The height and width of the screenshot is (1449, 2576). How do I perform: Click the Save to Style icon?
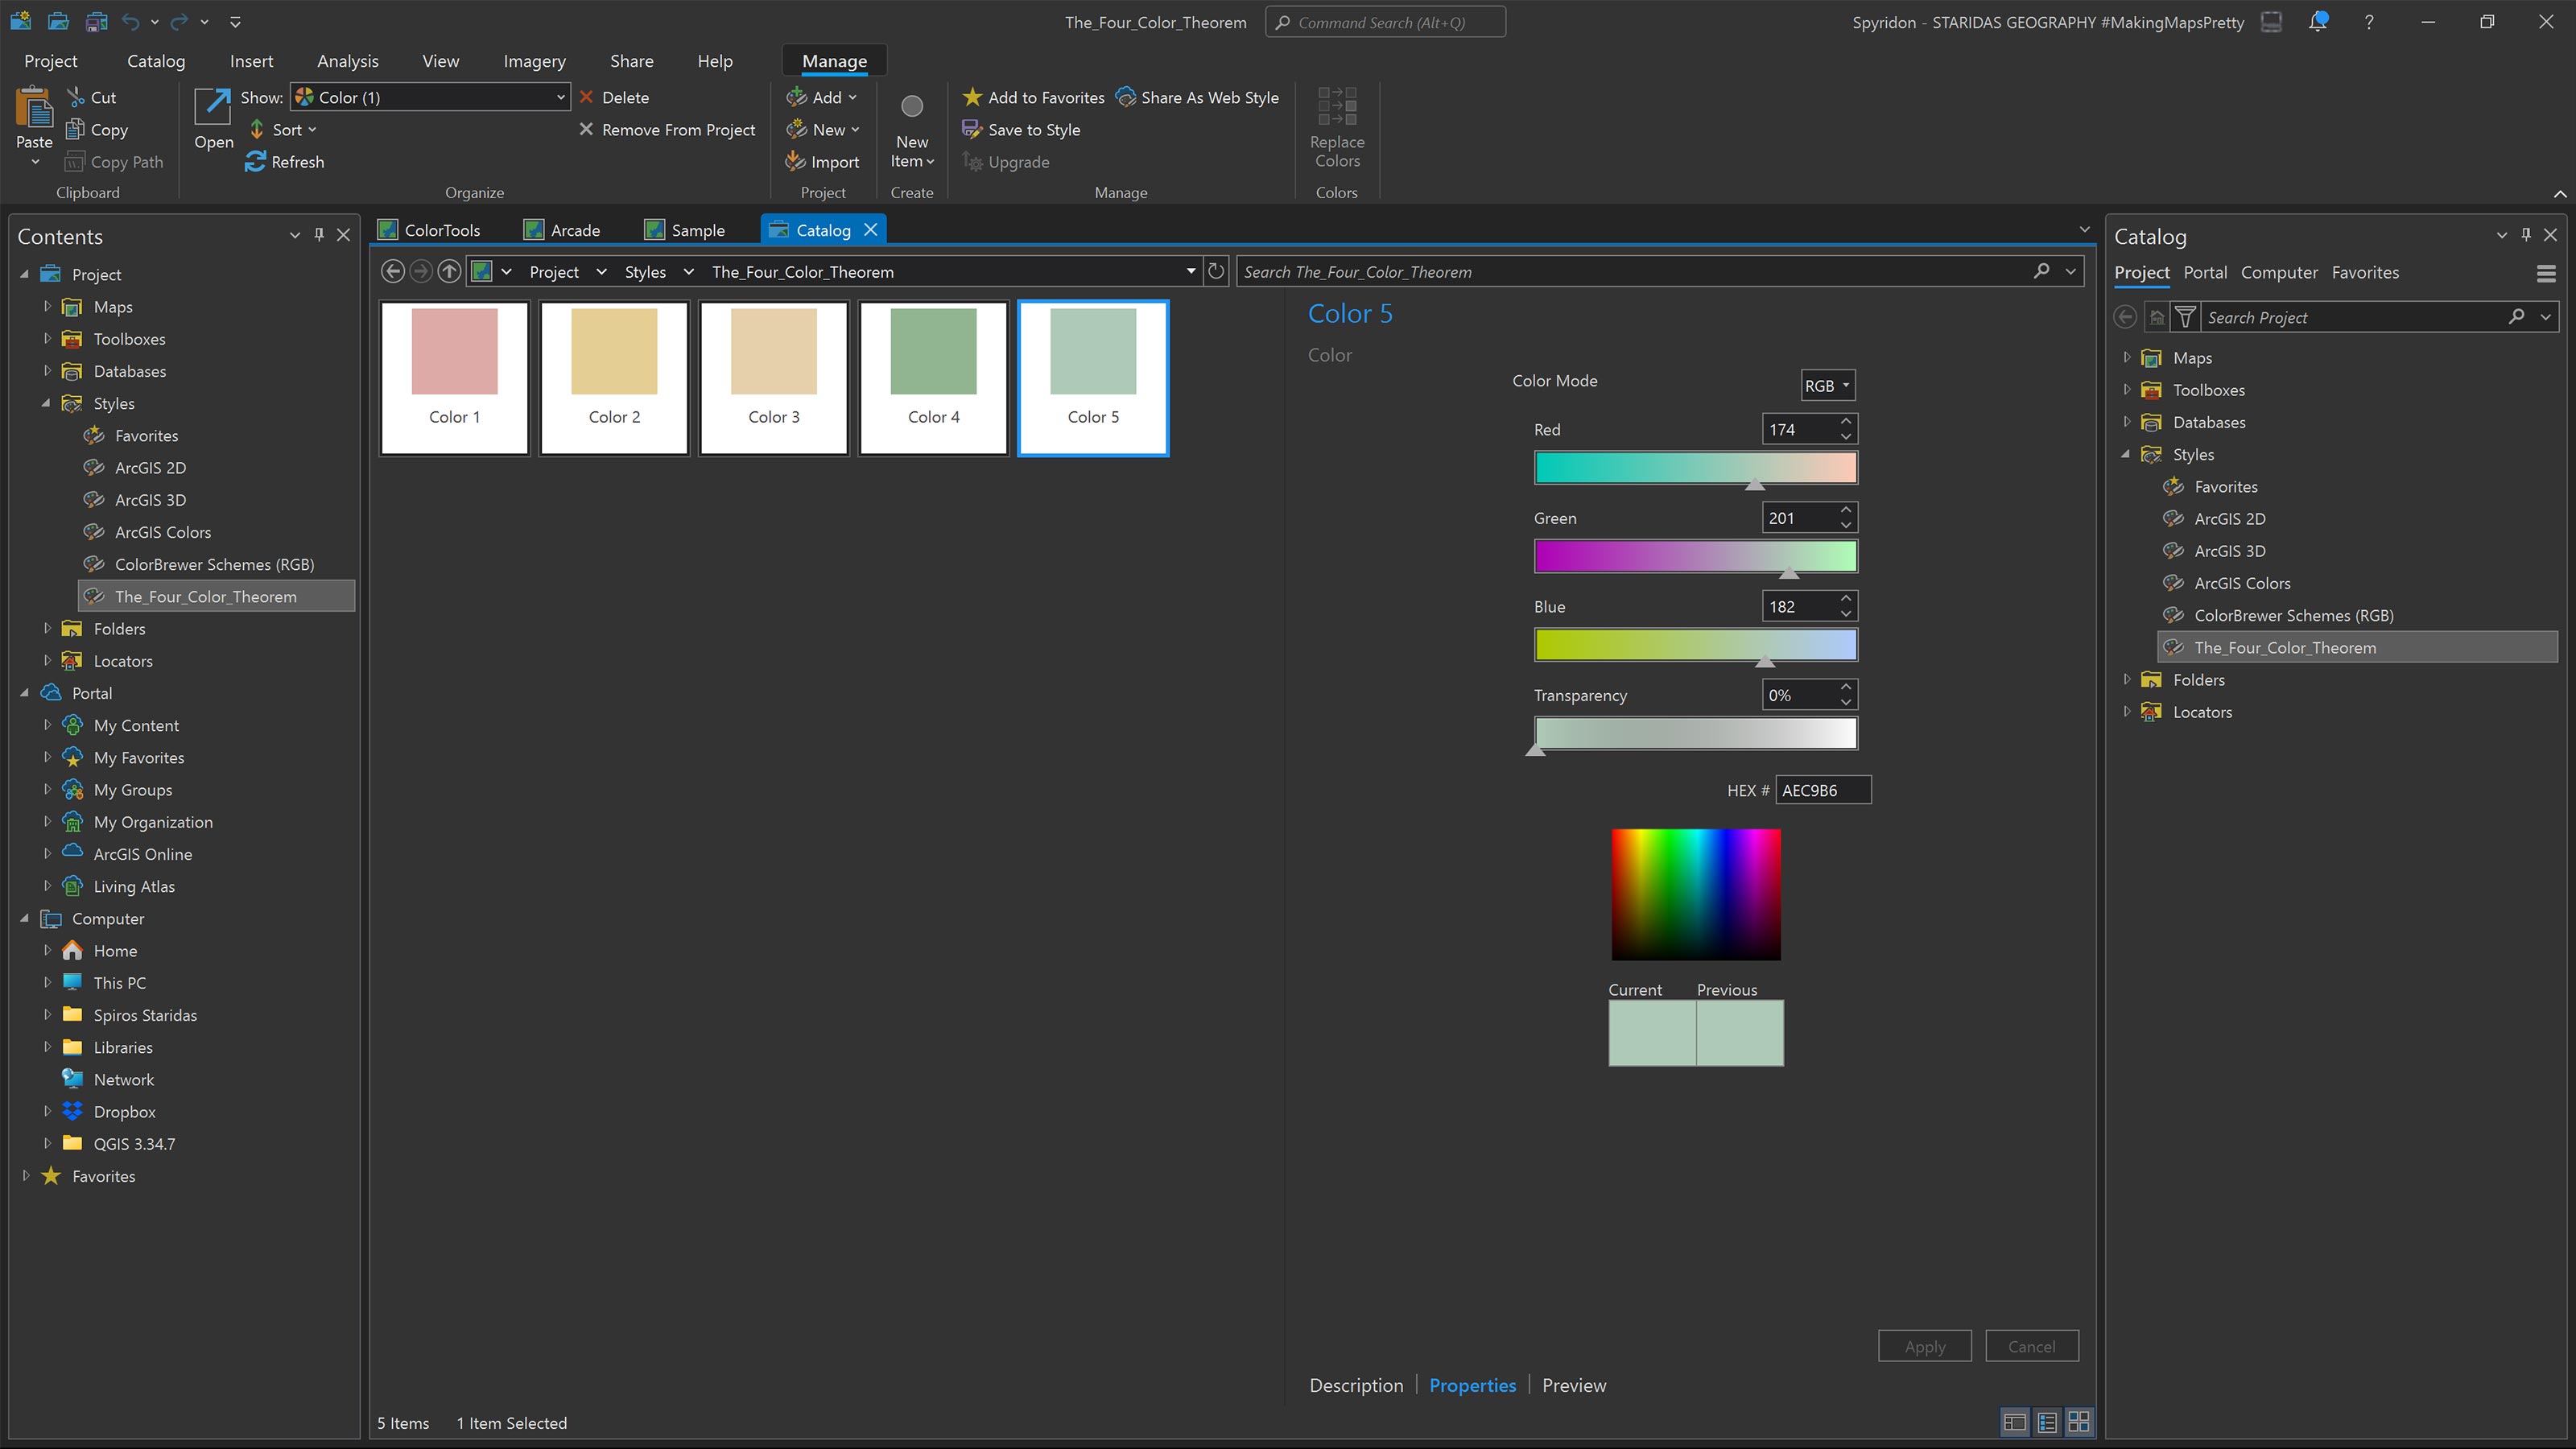click(x=971, y=129)
